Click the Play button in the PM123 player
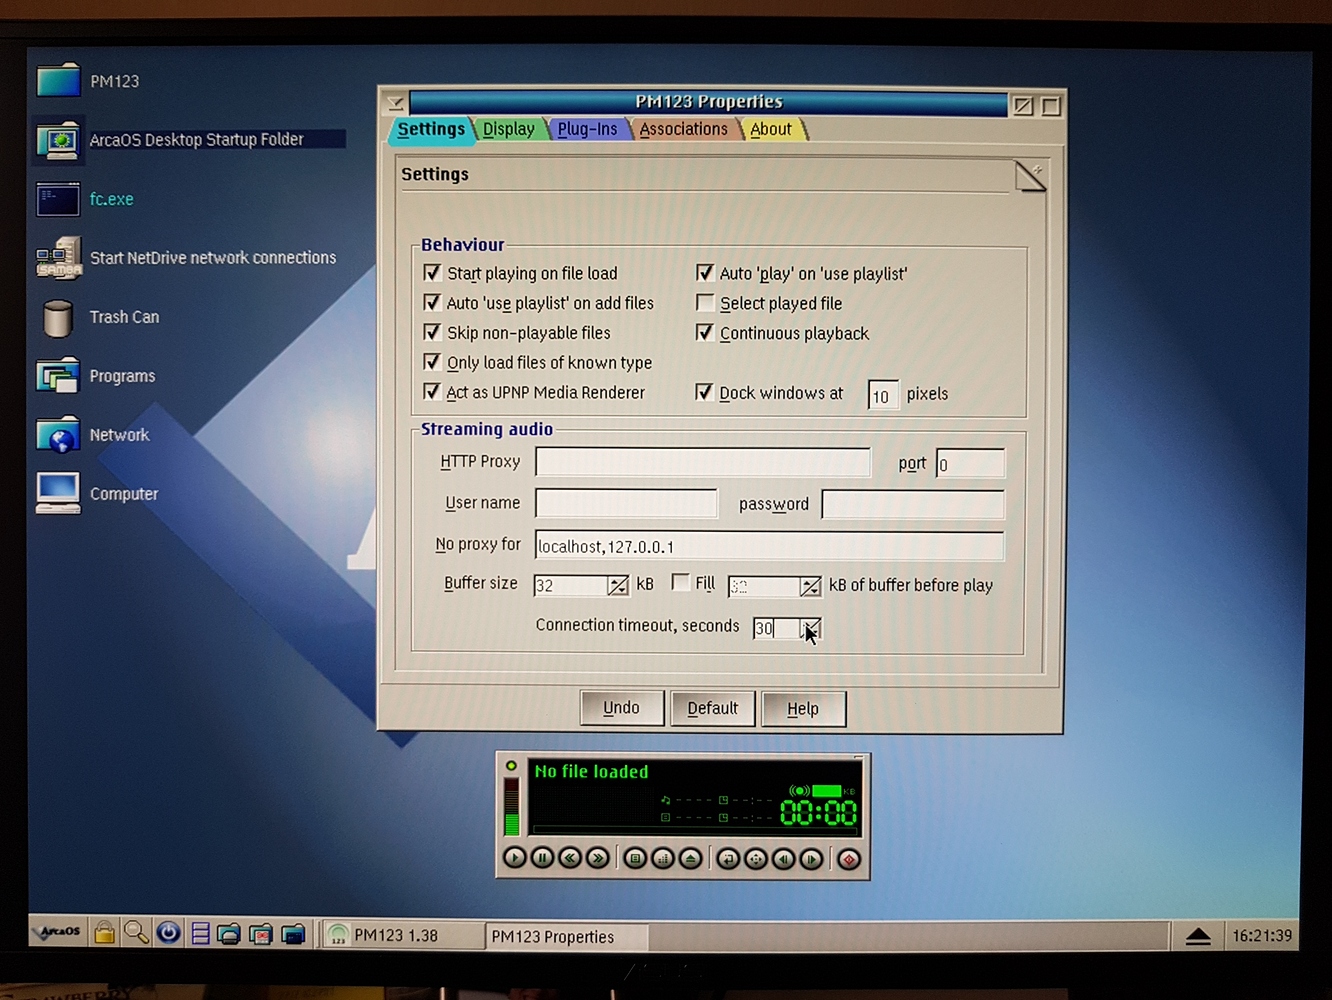The width and height of the screenshot is (1332, 1000). coord(514,858)
